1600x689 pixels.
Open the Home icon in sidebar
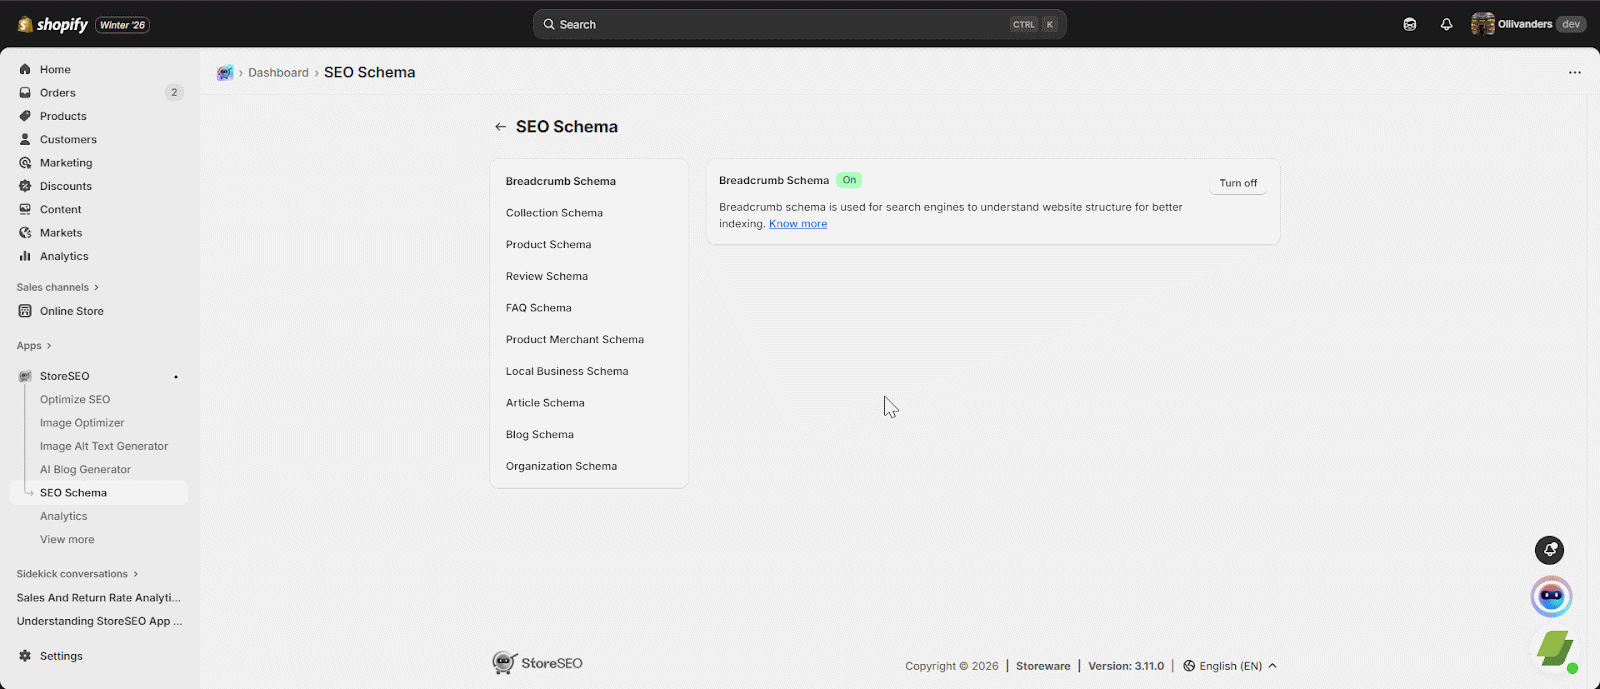[x=25, y=70]
